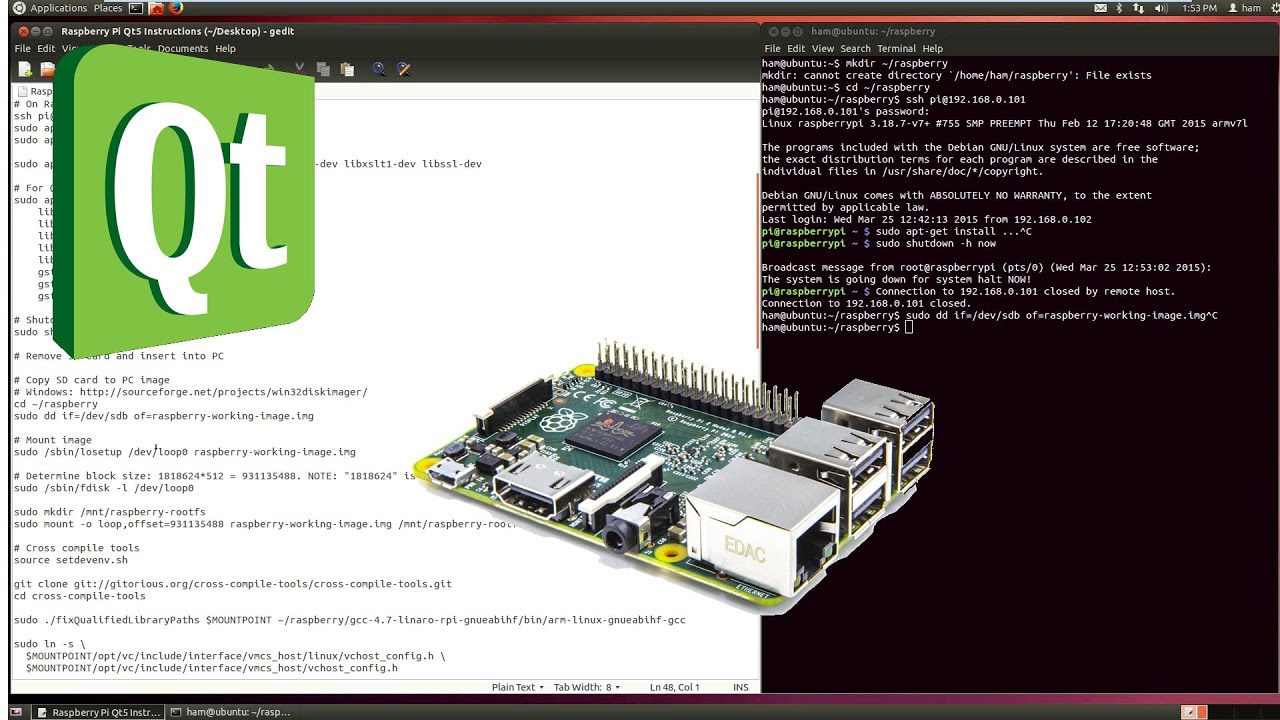The width and height of the screenshot is (1280, 720).
Task: Launch Firefox from the top panel
Action: coord(176,8)
